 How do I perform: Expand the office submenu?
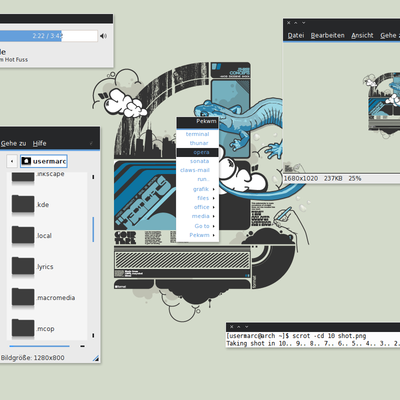(x=197, y=207)
